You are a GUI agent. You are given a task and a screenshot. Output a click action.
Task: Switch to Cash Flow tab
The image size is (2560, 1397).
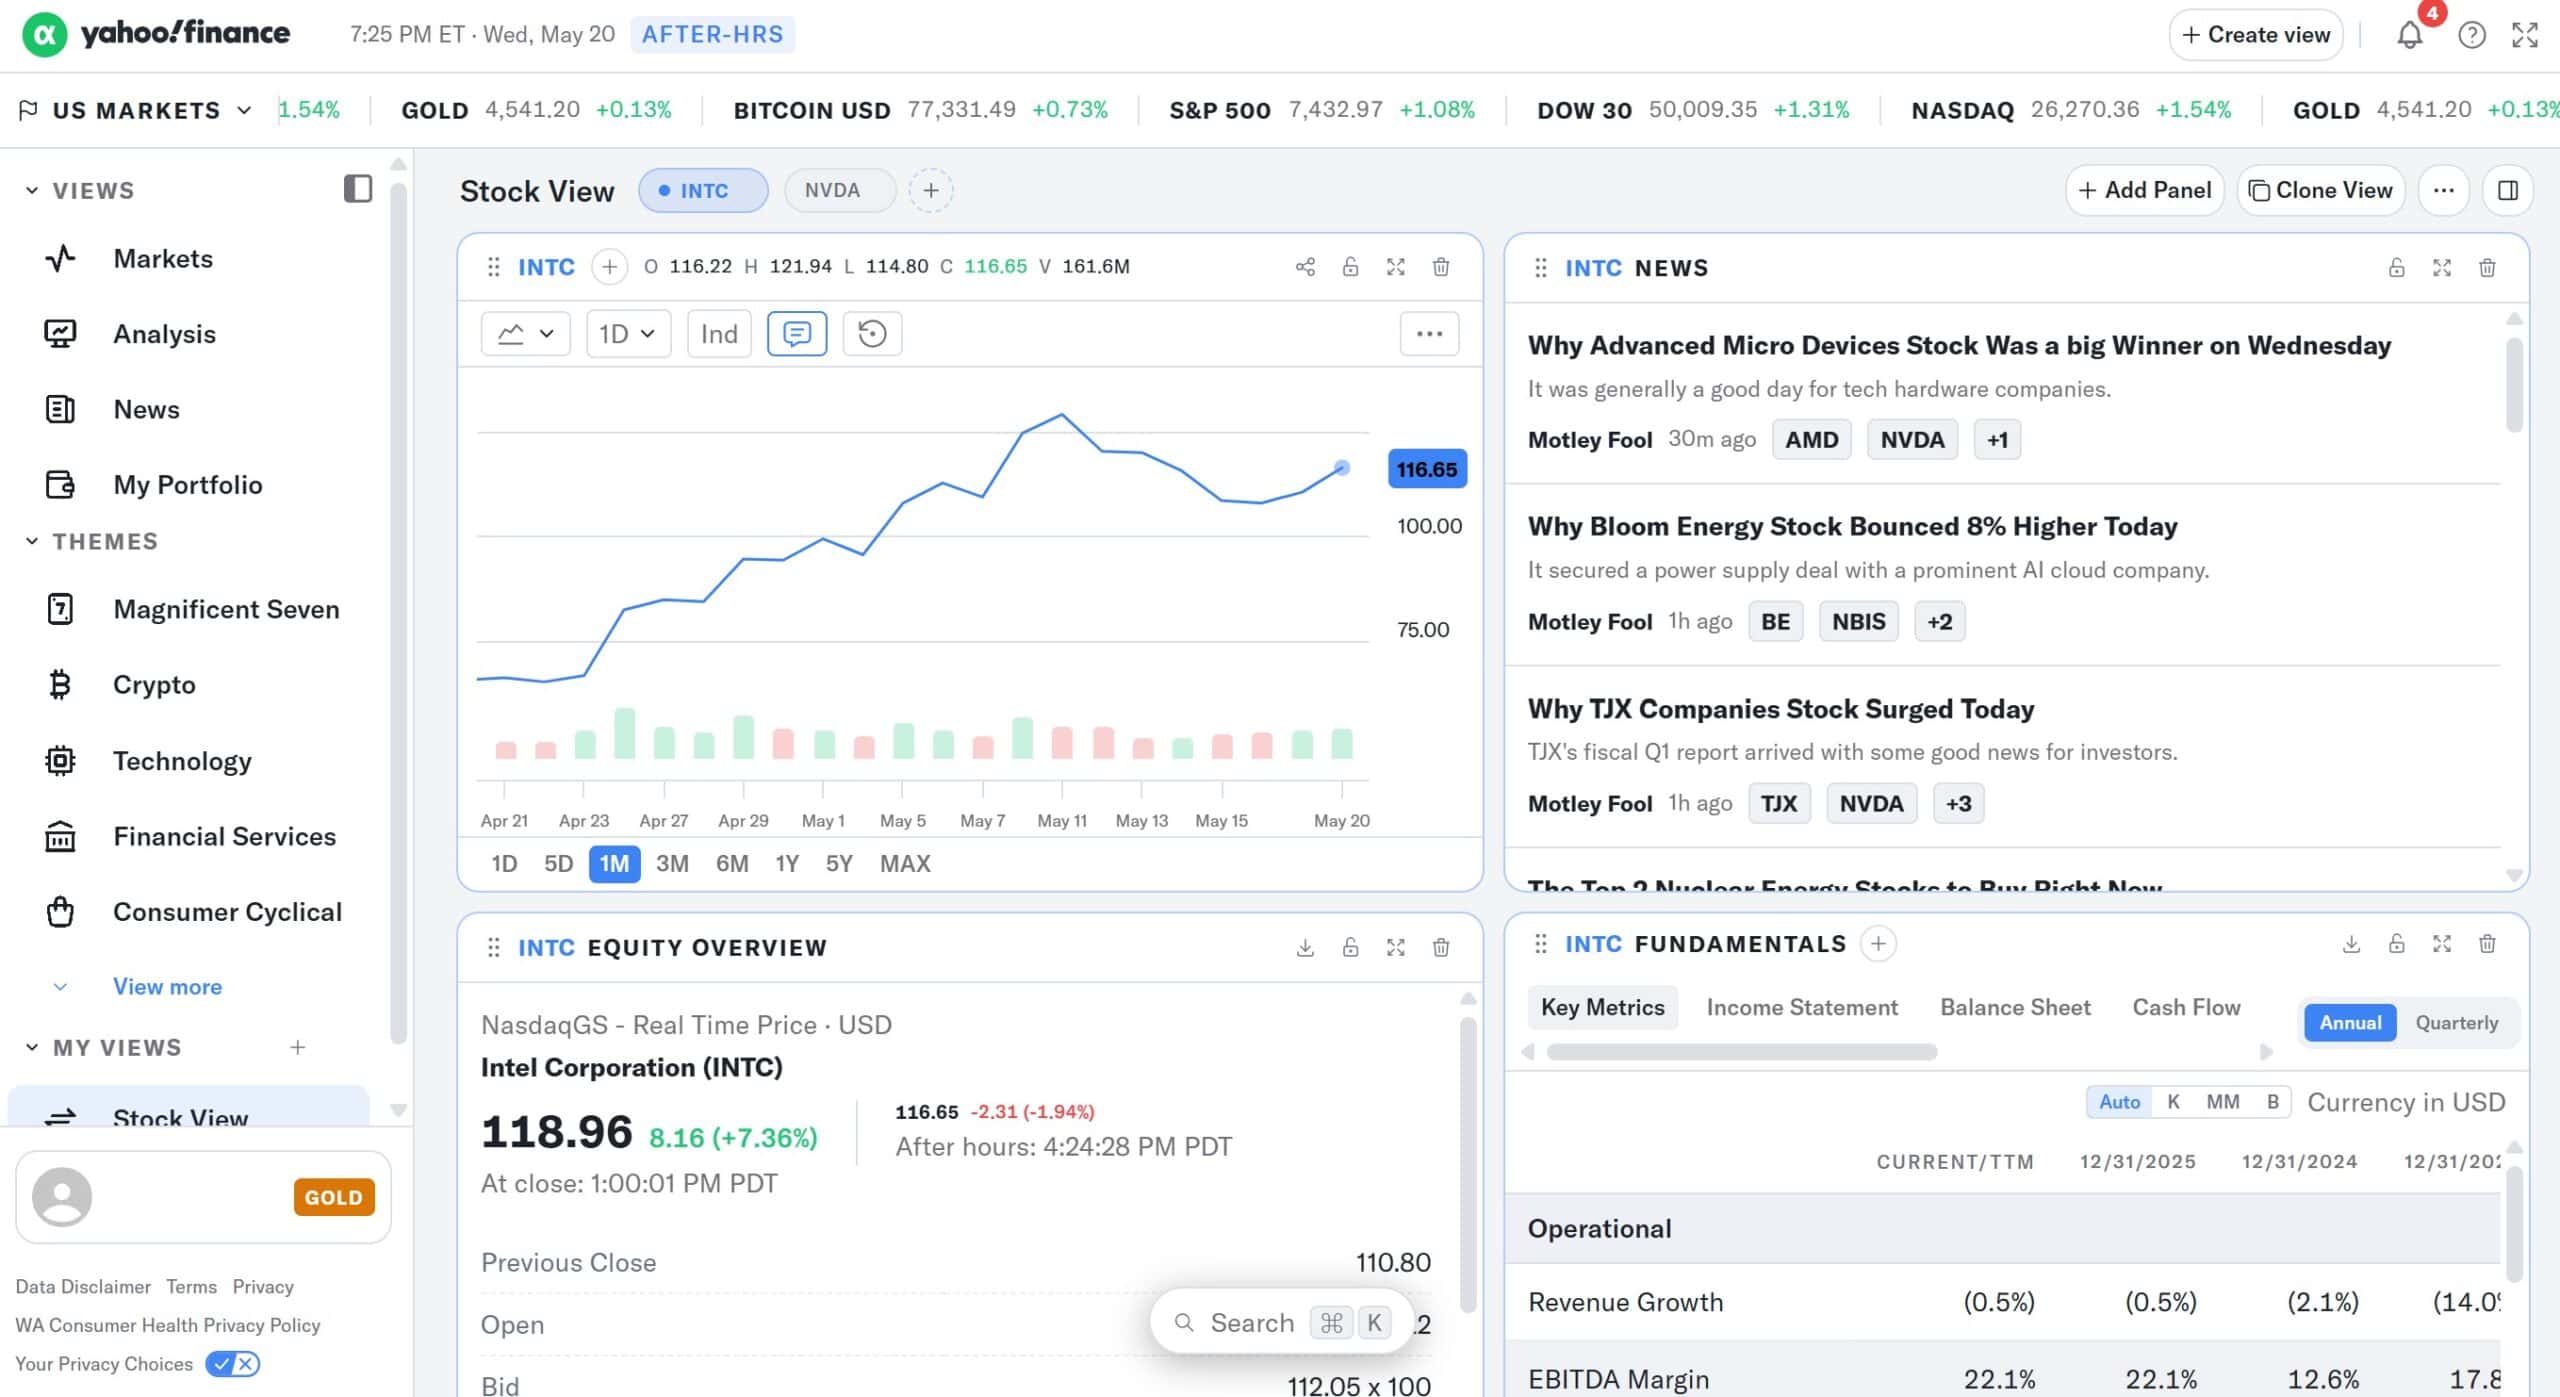(2185, 1008)
